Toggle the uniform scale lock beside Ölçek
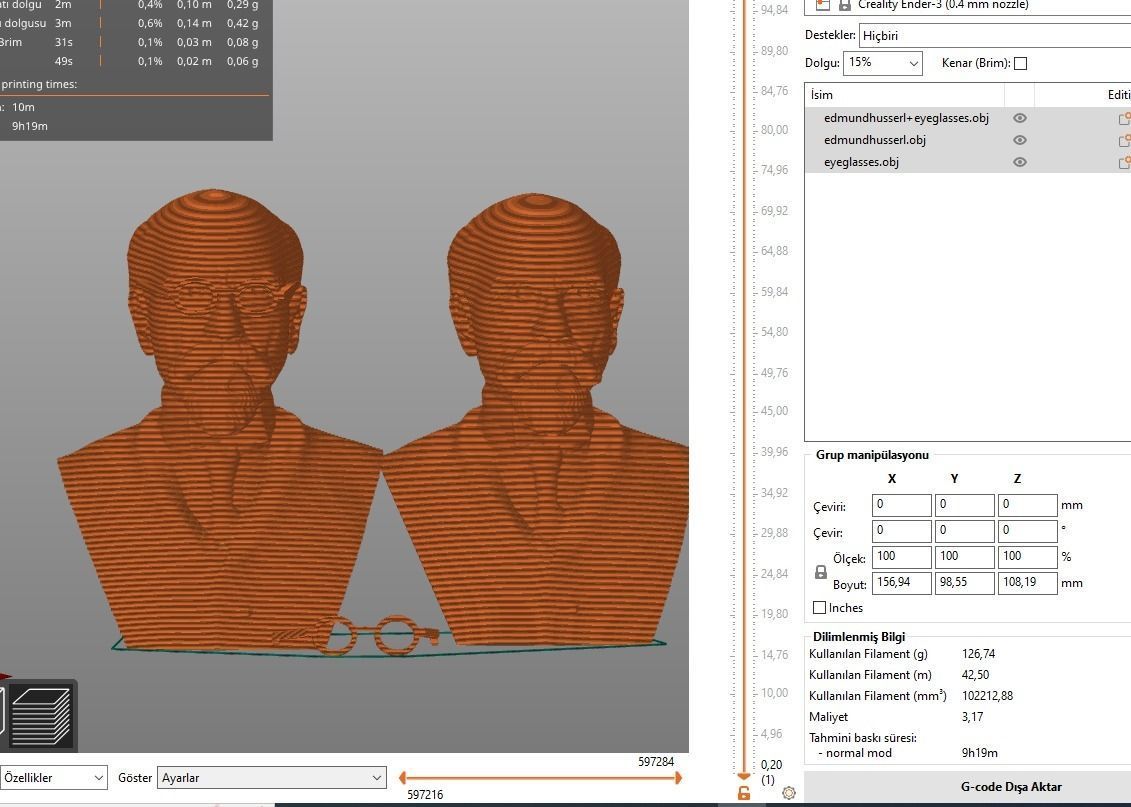 (820, 572)
